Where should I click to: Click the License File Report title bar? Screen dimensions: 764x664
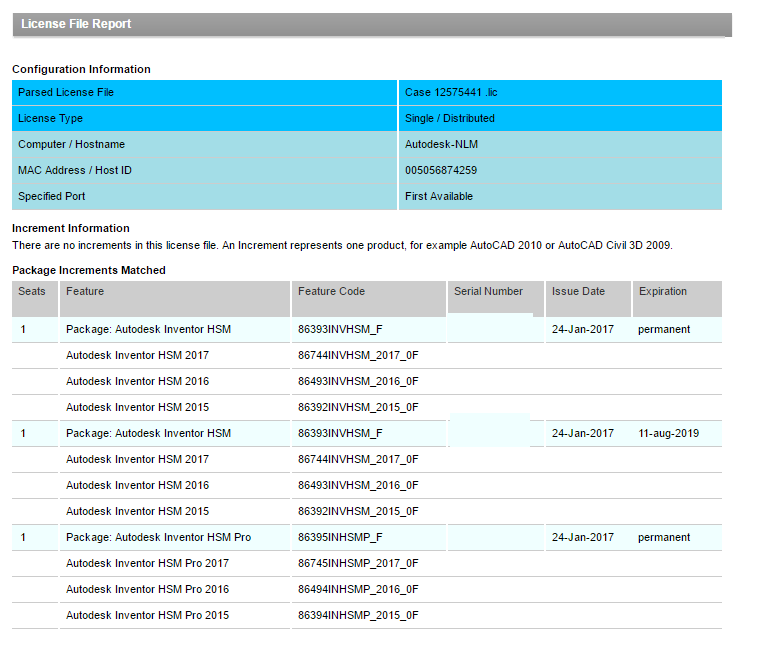click(x=372, y=24)
